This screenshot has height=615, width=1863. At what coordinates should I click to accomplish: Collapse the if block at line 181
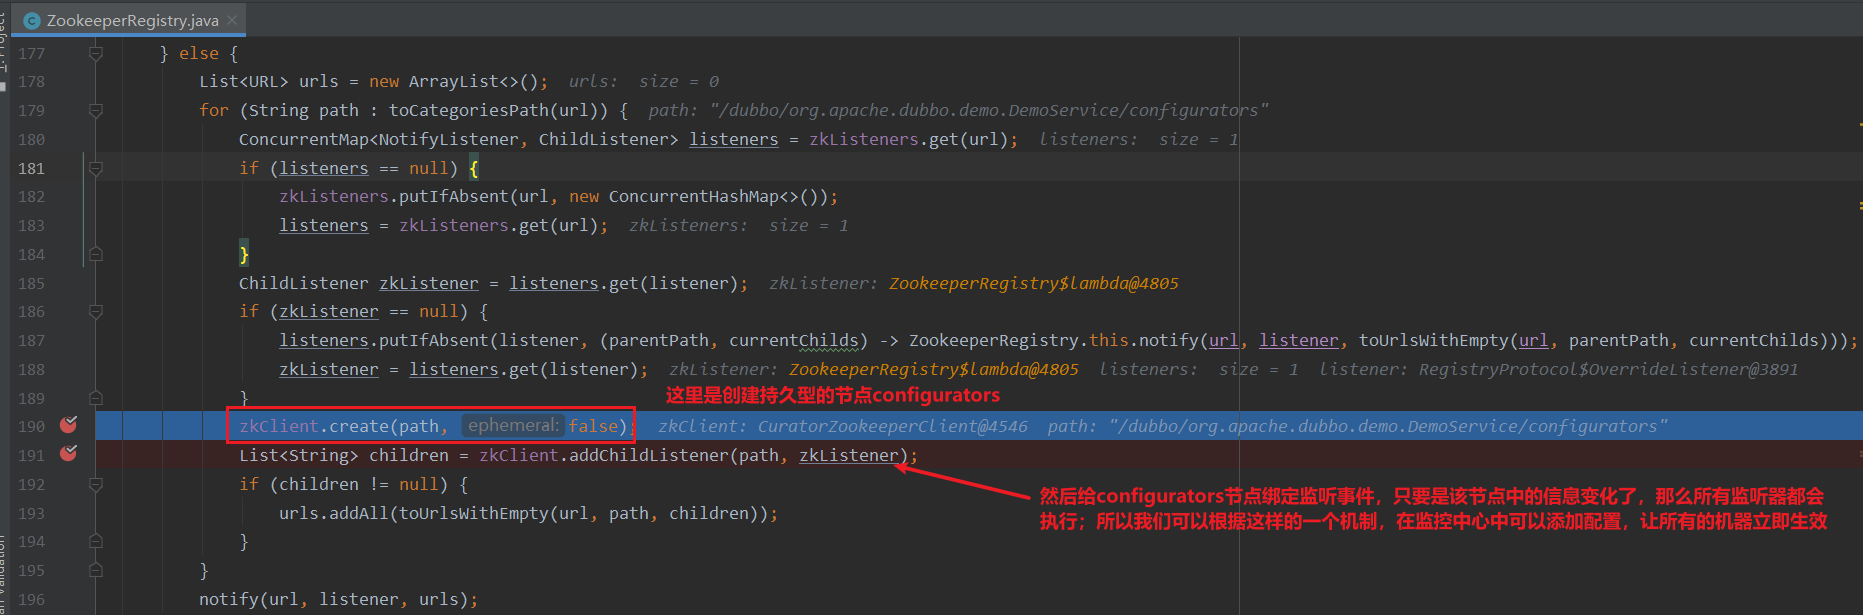pyautogui.click(x=96, y=168)
